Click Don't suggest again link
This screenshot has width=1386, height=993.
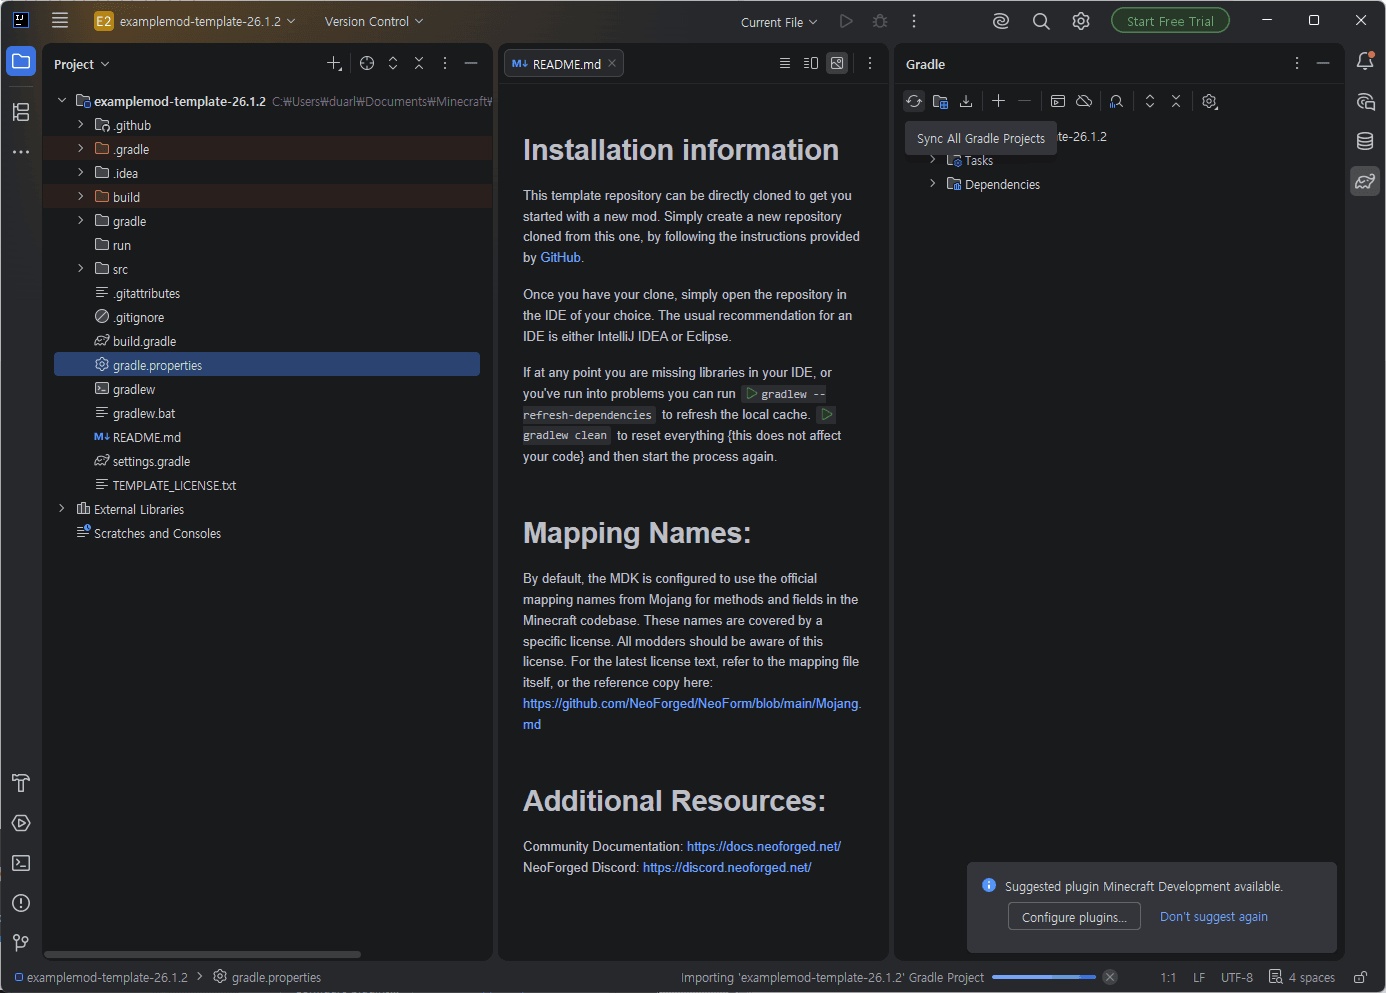[1214, 917]
